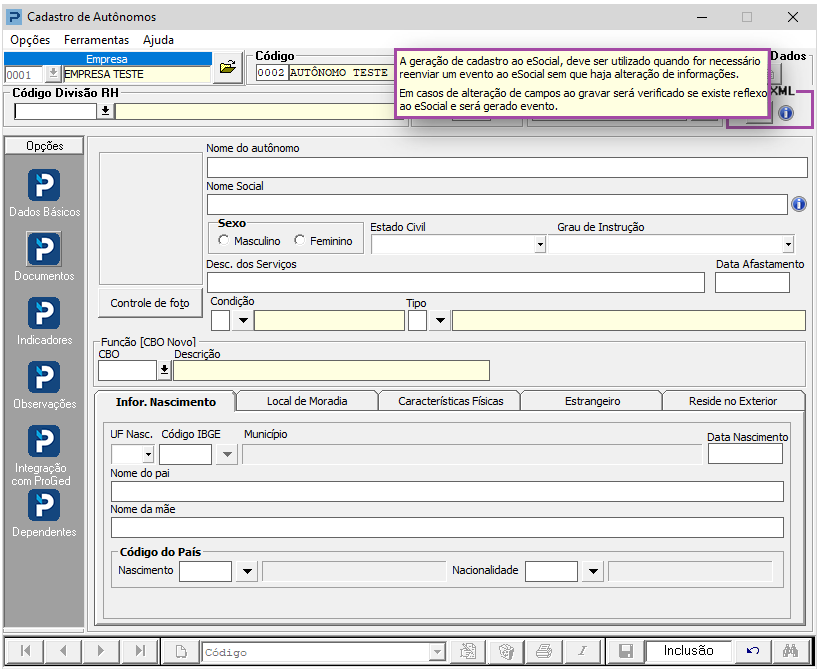Click the Código IBGE input field
Viewport: 821px width, 669px height.
pos(185,454)
